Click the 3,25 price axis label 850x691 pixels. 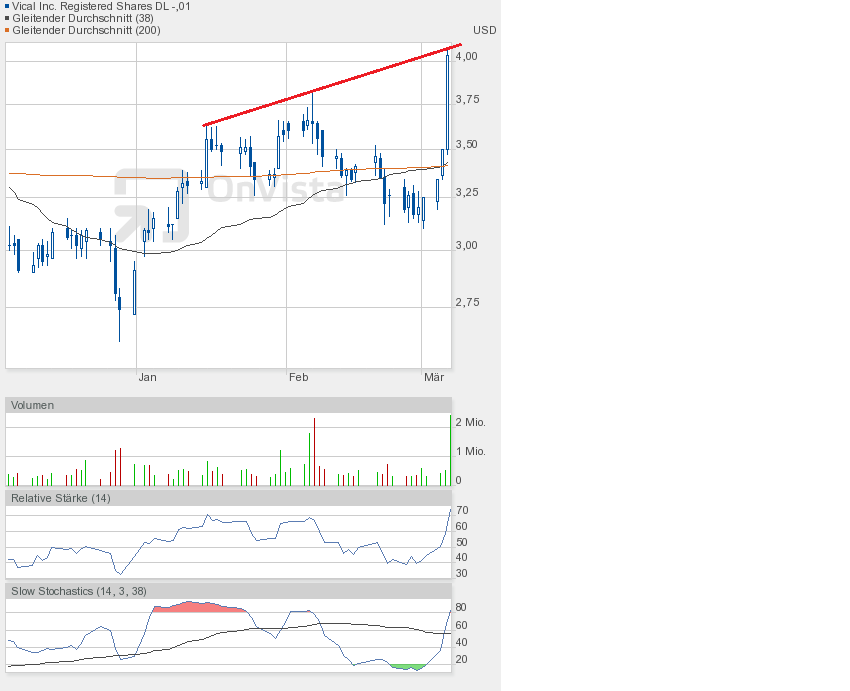coord(467,192)
